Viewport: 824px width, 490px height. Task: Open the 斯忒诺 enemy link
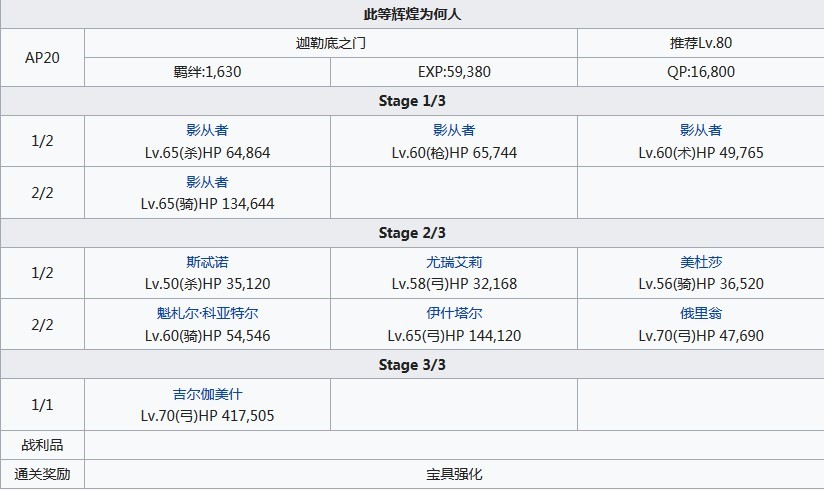tap(207, 262)
